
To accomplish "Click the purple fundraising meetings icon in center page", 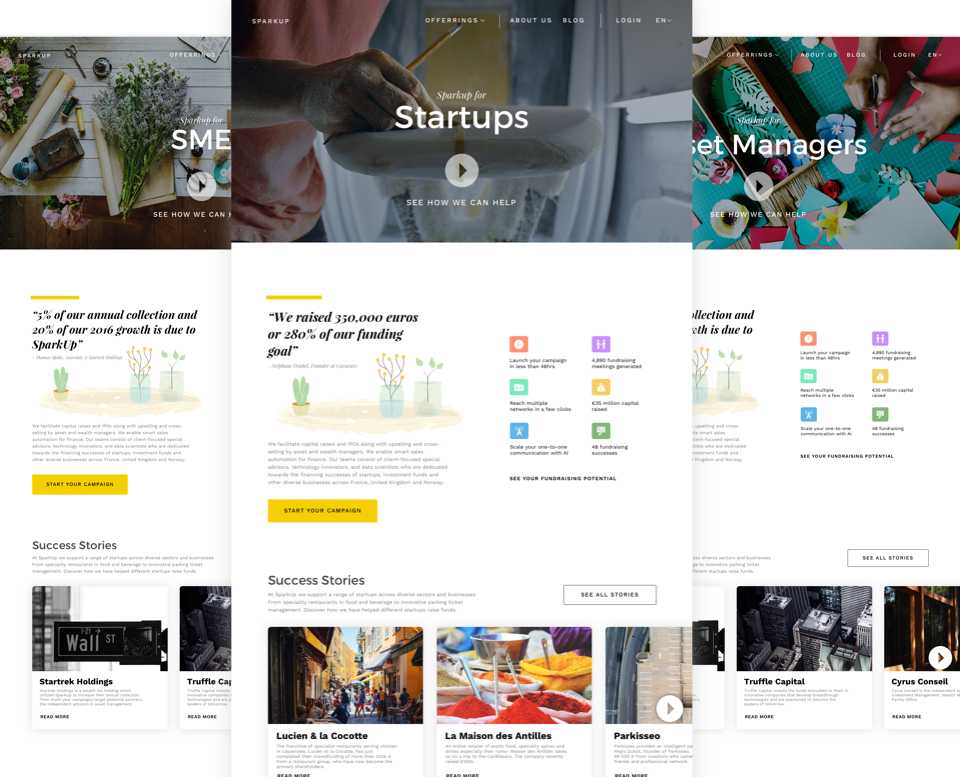I will tap(601, 344).
